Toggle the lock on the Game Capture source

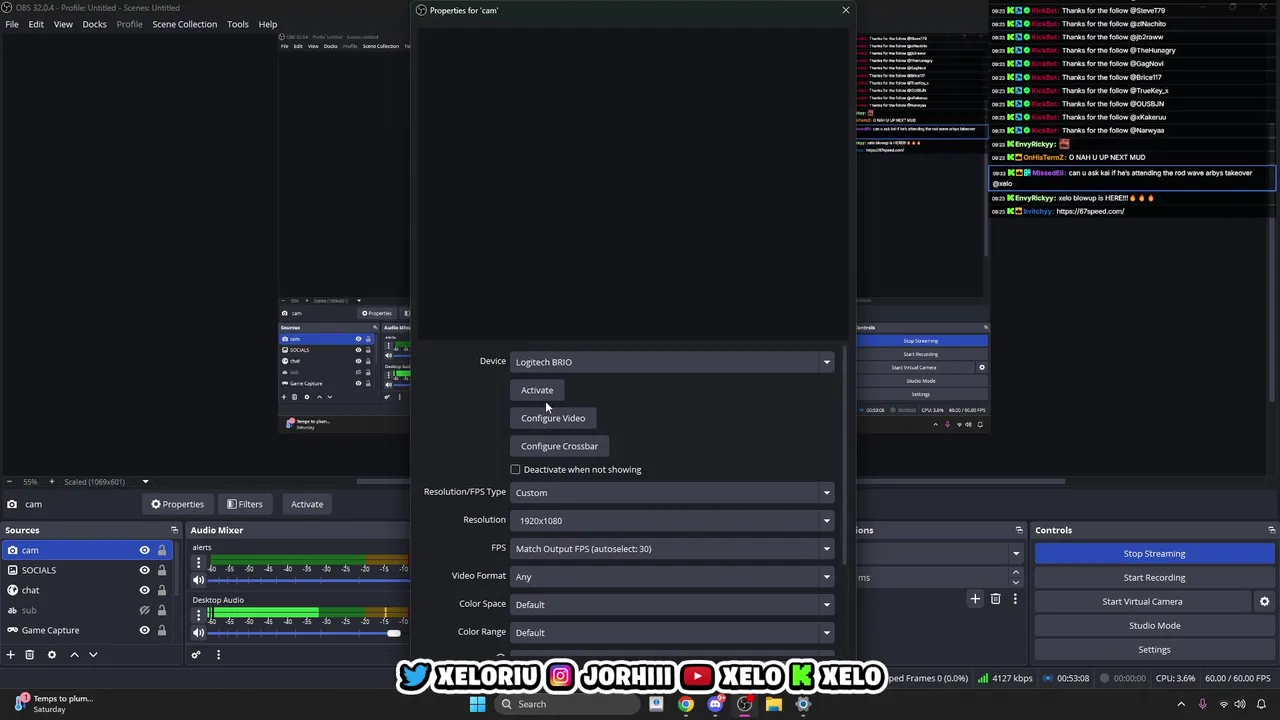(162, 630)
